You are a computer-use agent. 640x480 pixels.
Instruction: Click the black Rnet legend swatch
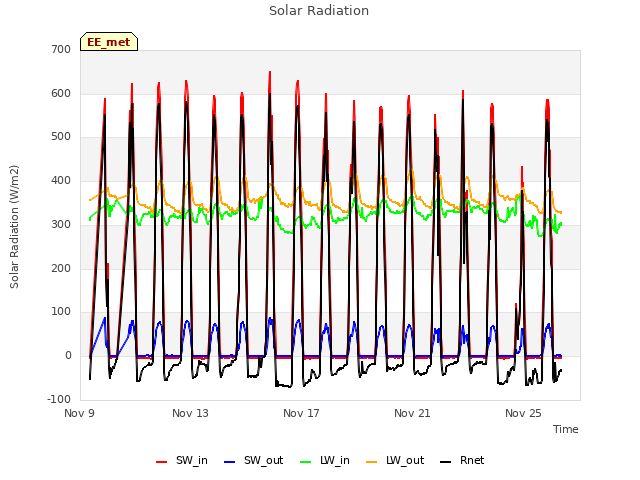point(446,462)
